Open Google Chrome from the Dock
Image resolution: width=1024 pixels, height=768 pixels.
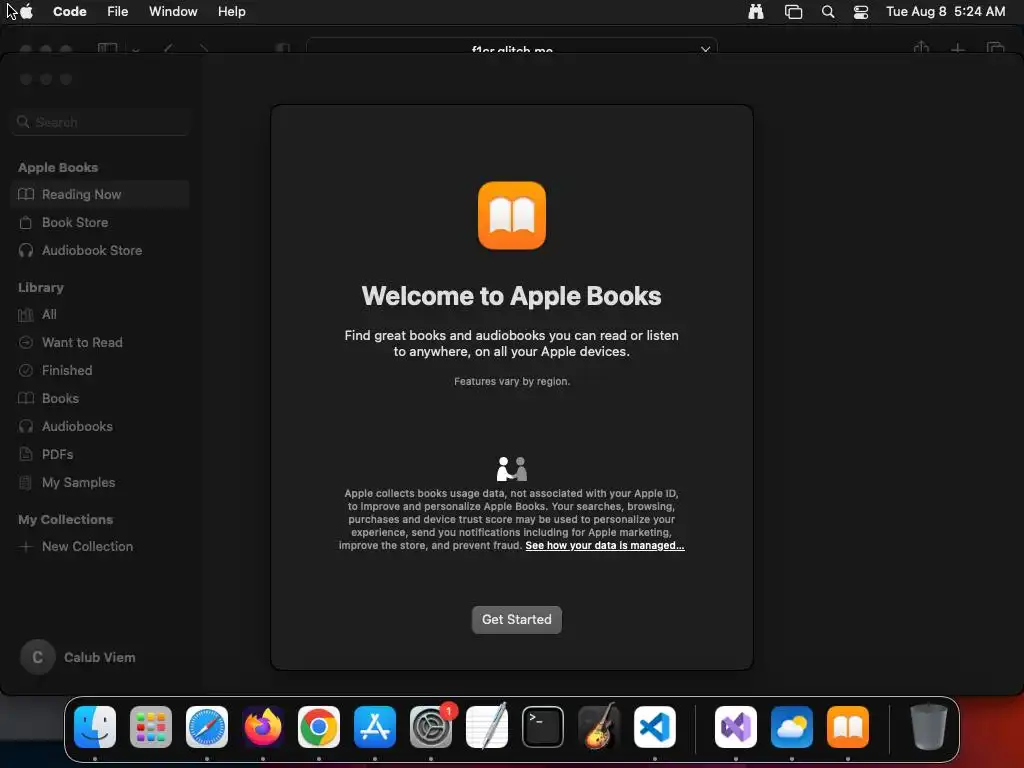(x=319, y=727)
